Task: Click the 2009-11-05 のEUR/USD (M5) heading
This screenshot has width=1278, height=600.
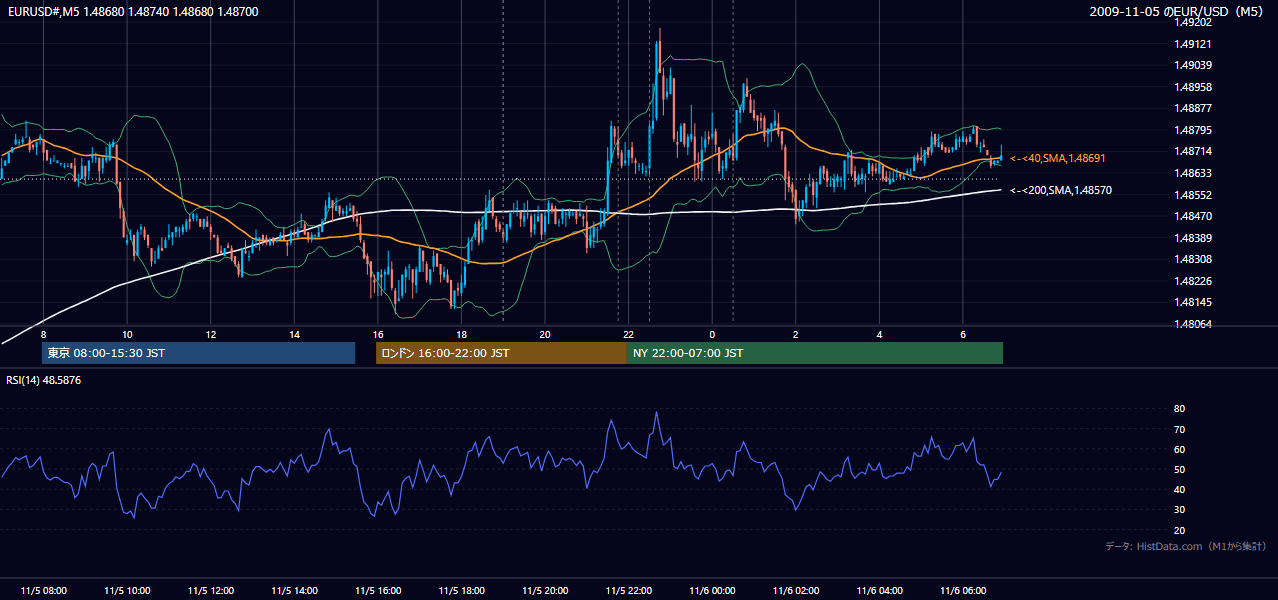Action: coord(1178,12)
